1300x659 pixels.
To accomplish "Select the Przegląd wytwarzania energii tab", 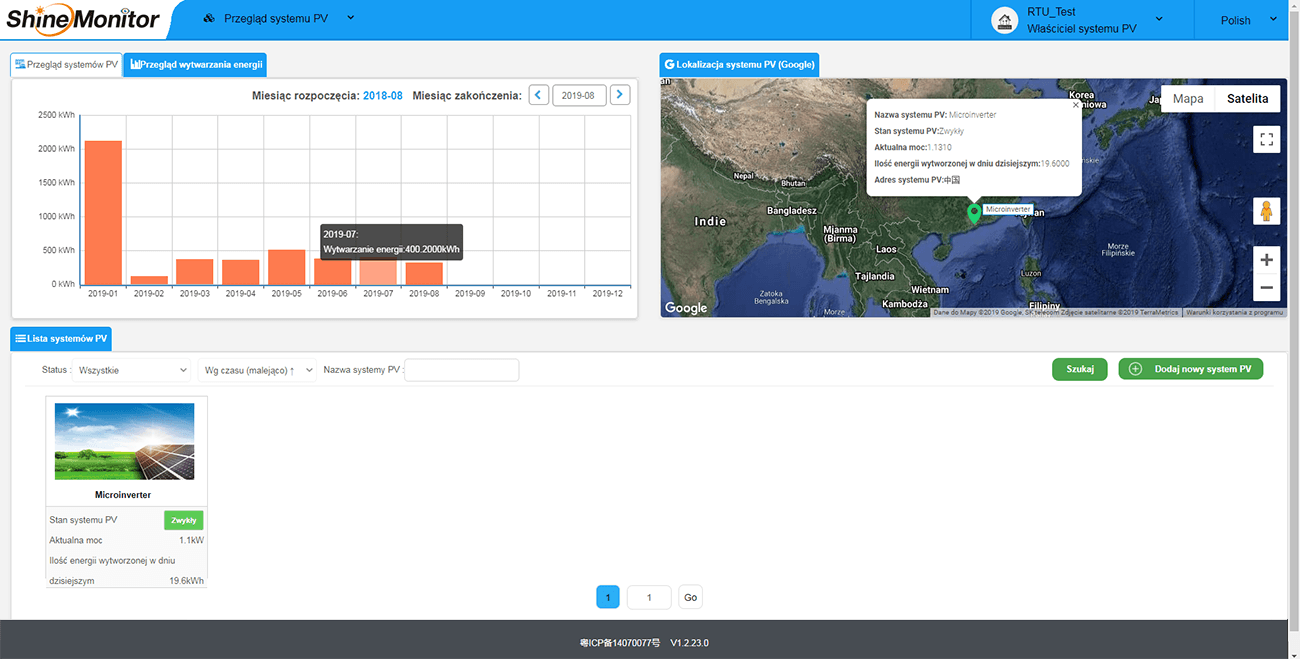I will (x=196, y=65).
